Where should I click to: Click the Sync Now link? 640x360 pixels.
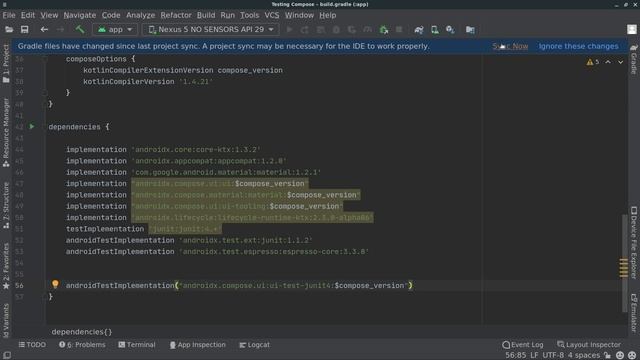510,46
